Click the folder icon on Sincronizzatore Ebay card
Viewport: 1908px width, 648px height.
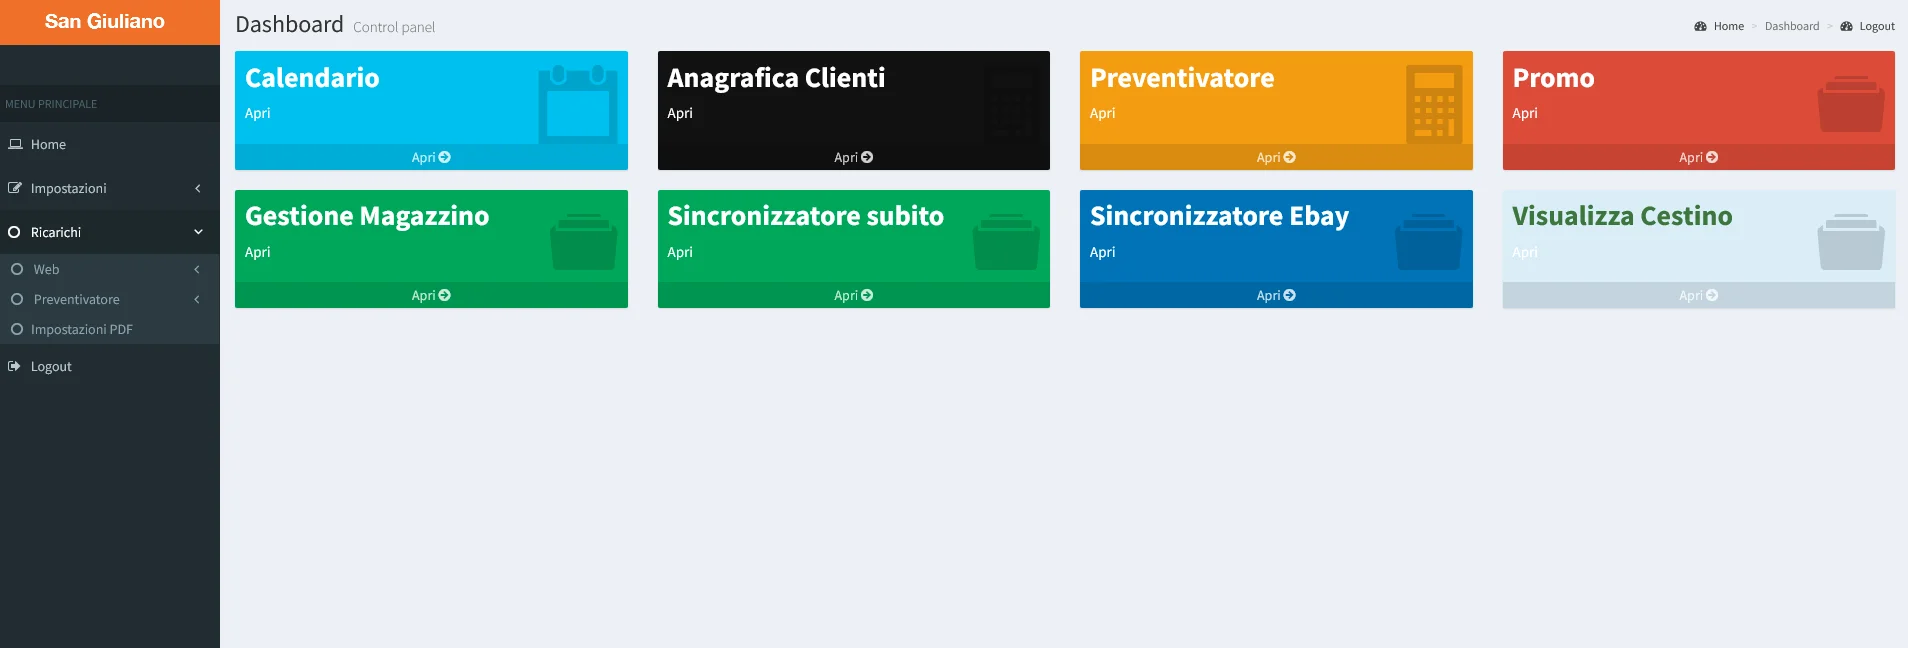coord(1429,242)
